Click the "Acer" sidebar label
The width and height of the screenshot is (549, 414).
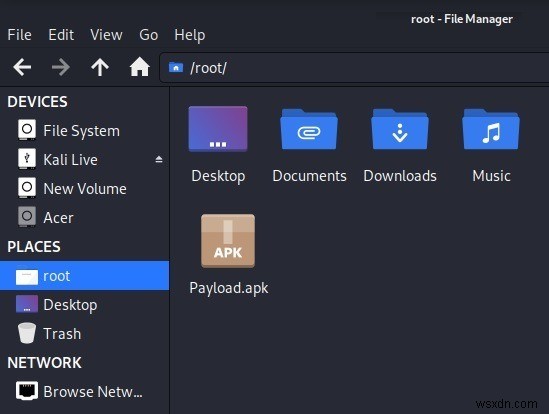tap(58, 218)
